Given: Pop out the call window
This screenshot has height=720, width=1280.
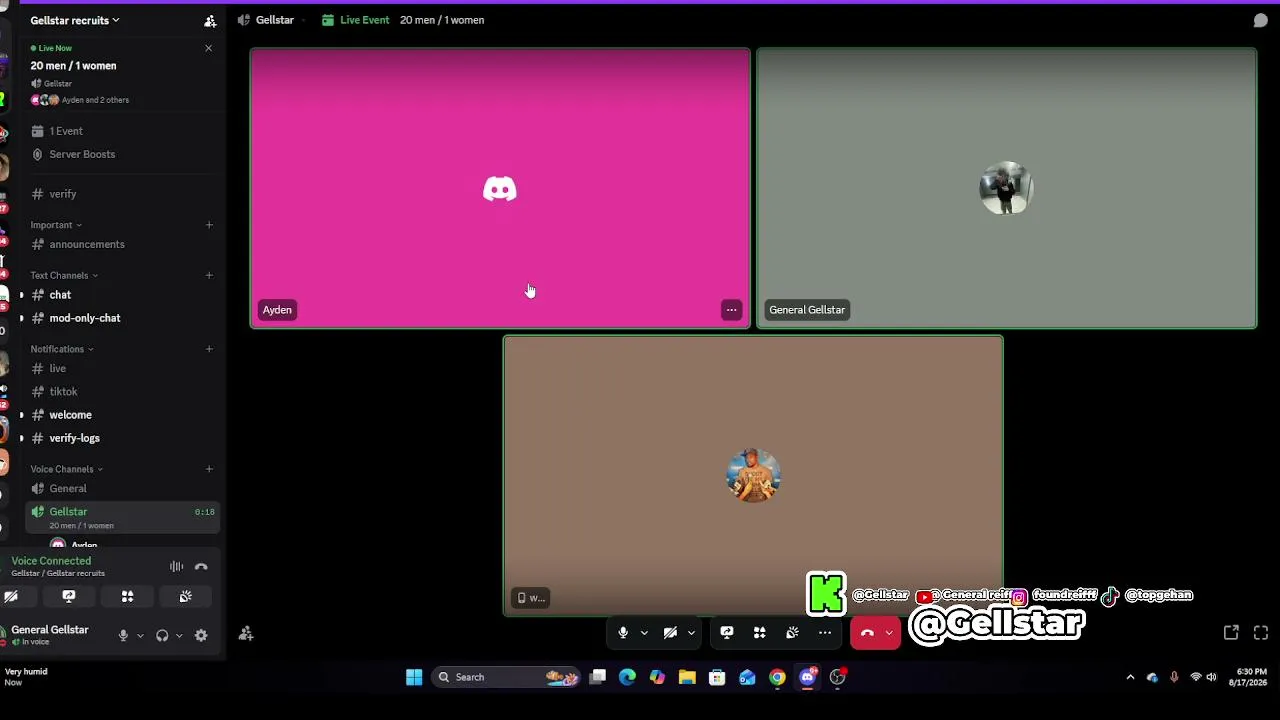Looking at the screenshot, I should click(1231, 633).
